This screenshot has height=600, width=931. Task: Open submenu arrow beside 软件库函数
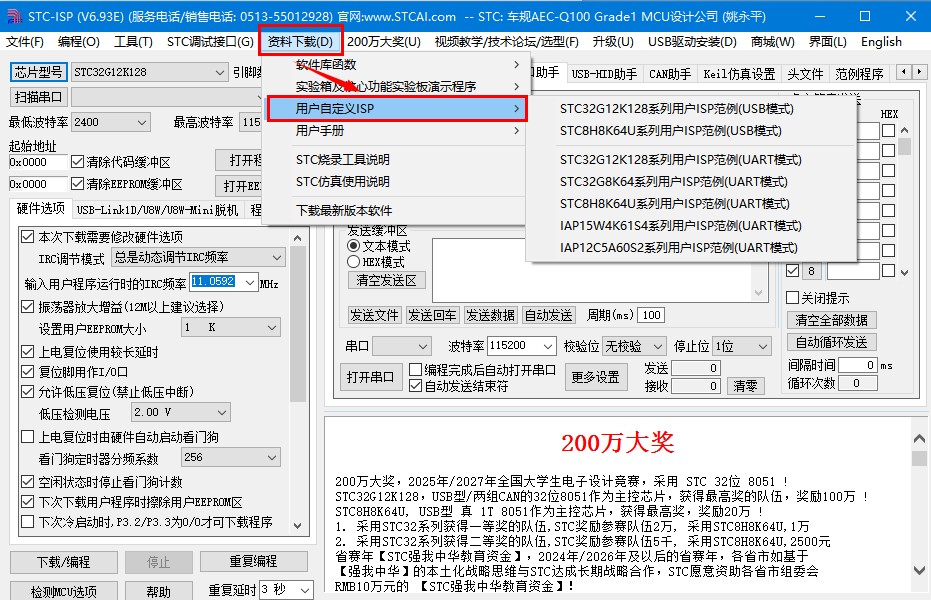[x=517, y=64]
